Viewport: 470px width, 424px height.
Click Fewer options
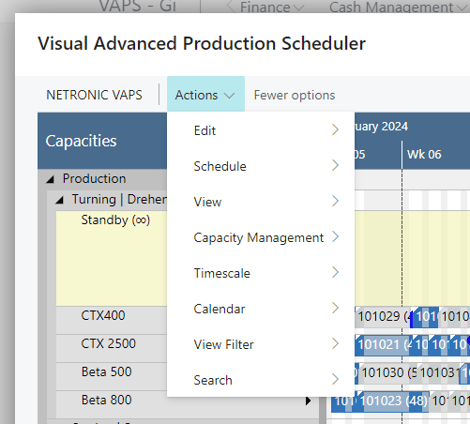(294, 95)
